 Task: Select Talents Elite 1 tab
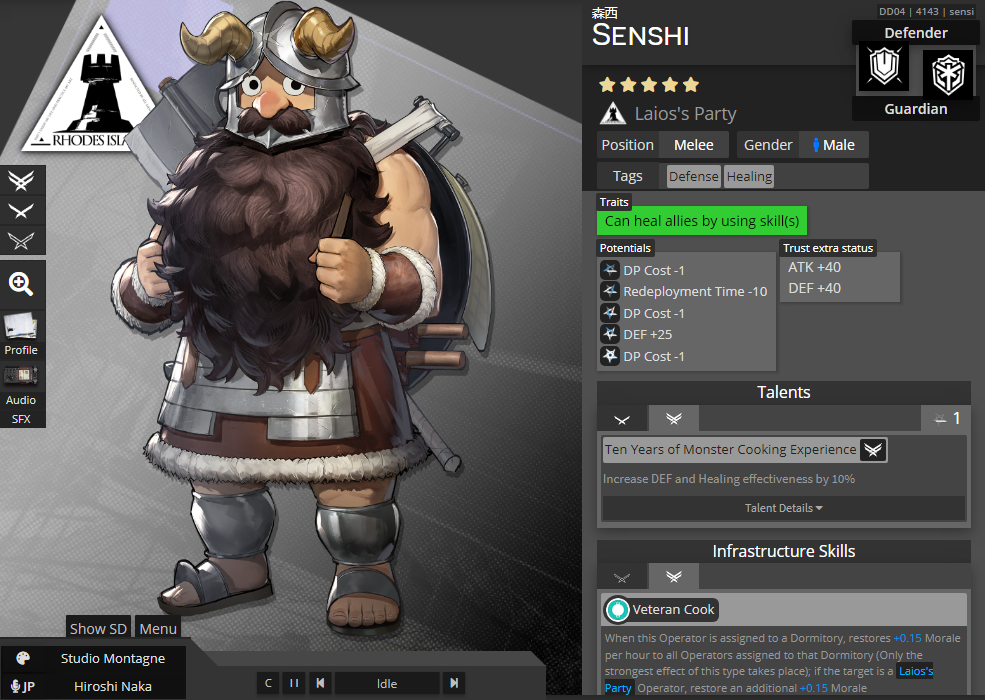click(x=623, y=419)
